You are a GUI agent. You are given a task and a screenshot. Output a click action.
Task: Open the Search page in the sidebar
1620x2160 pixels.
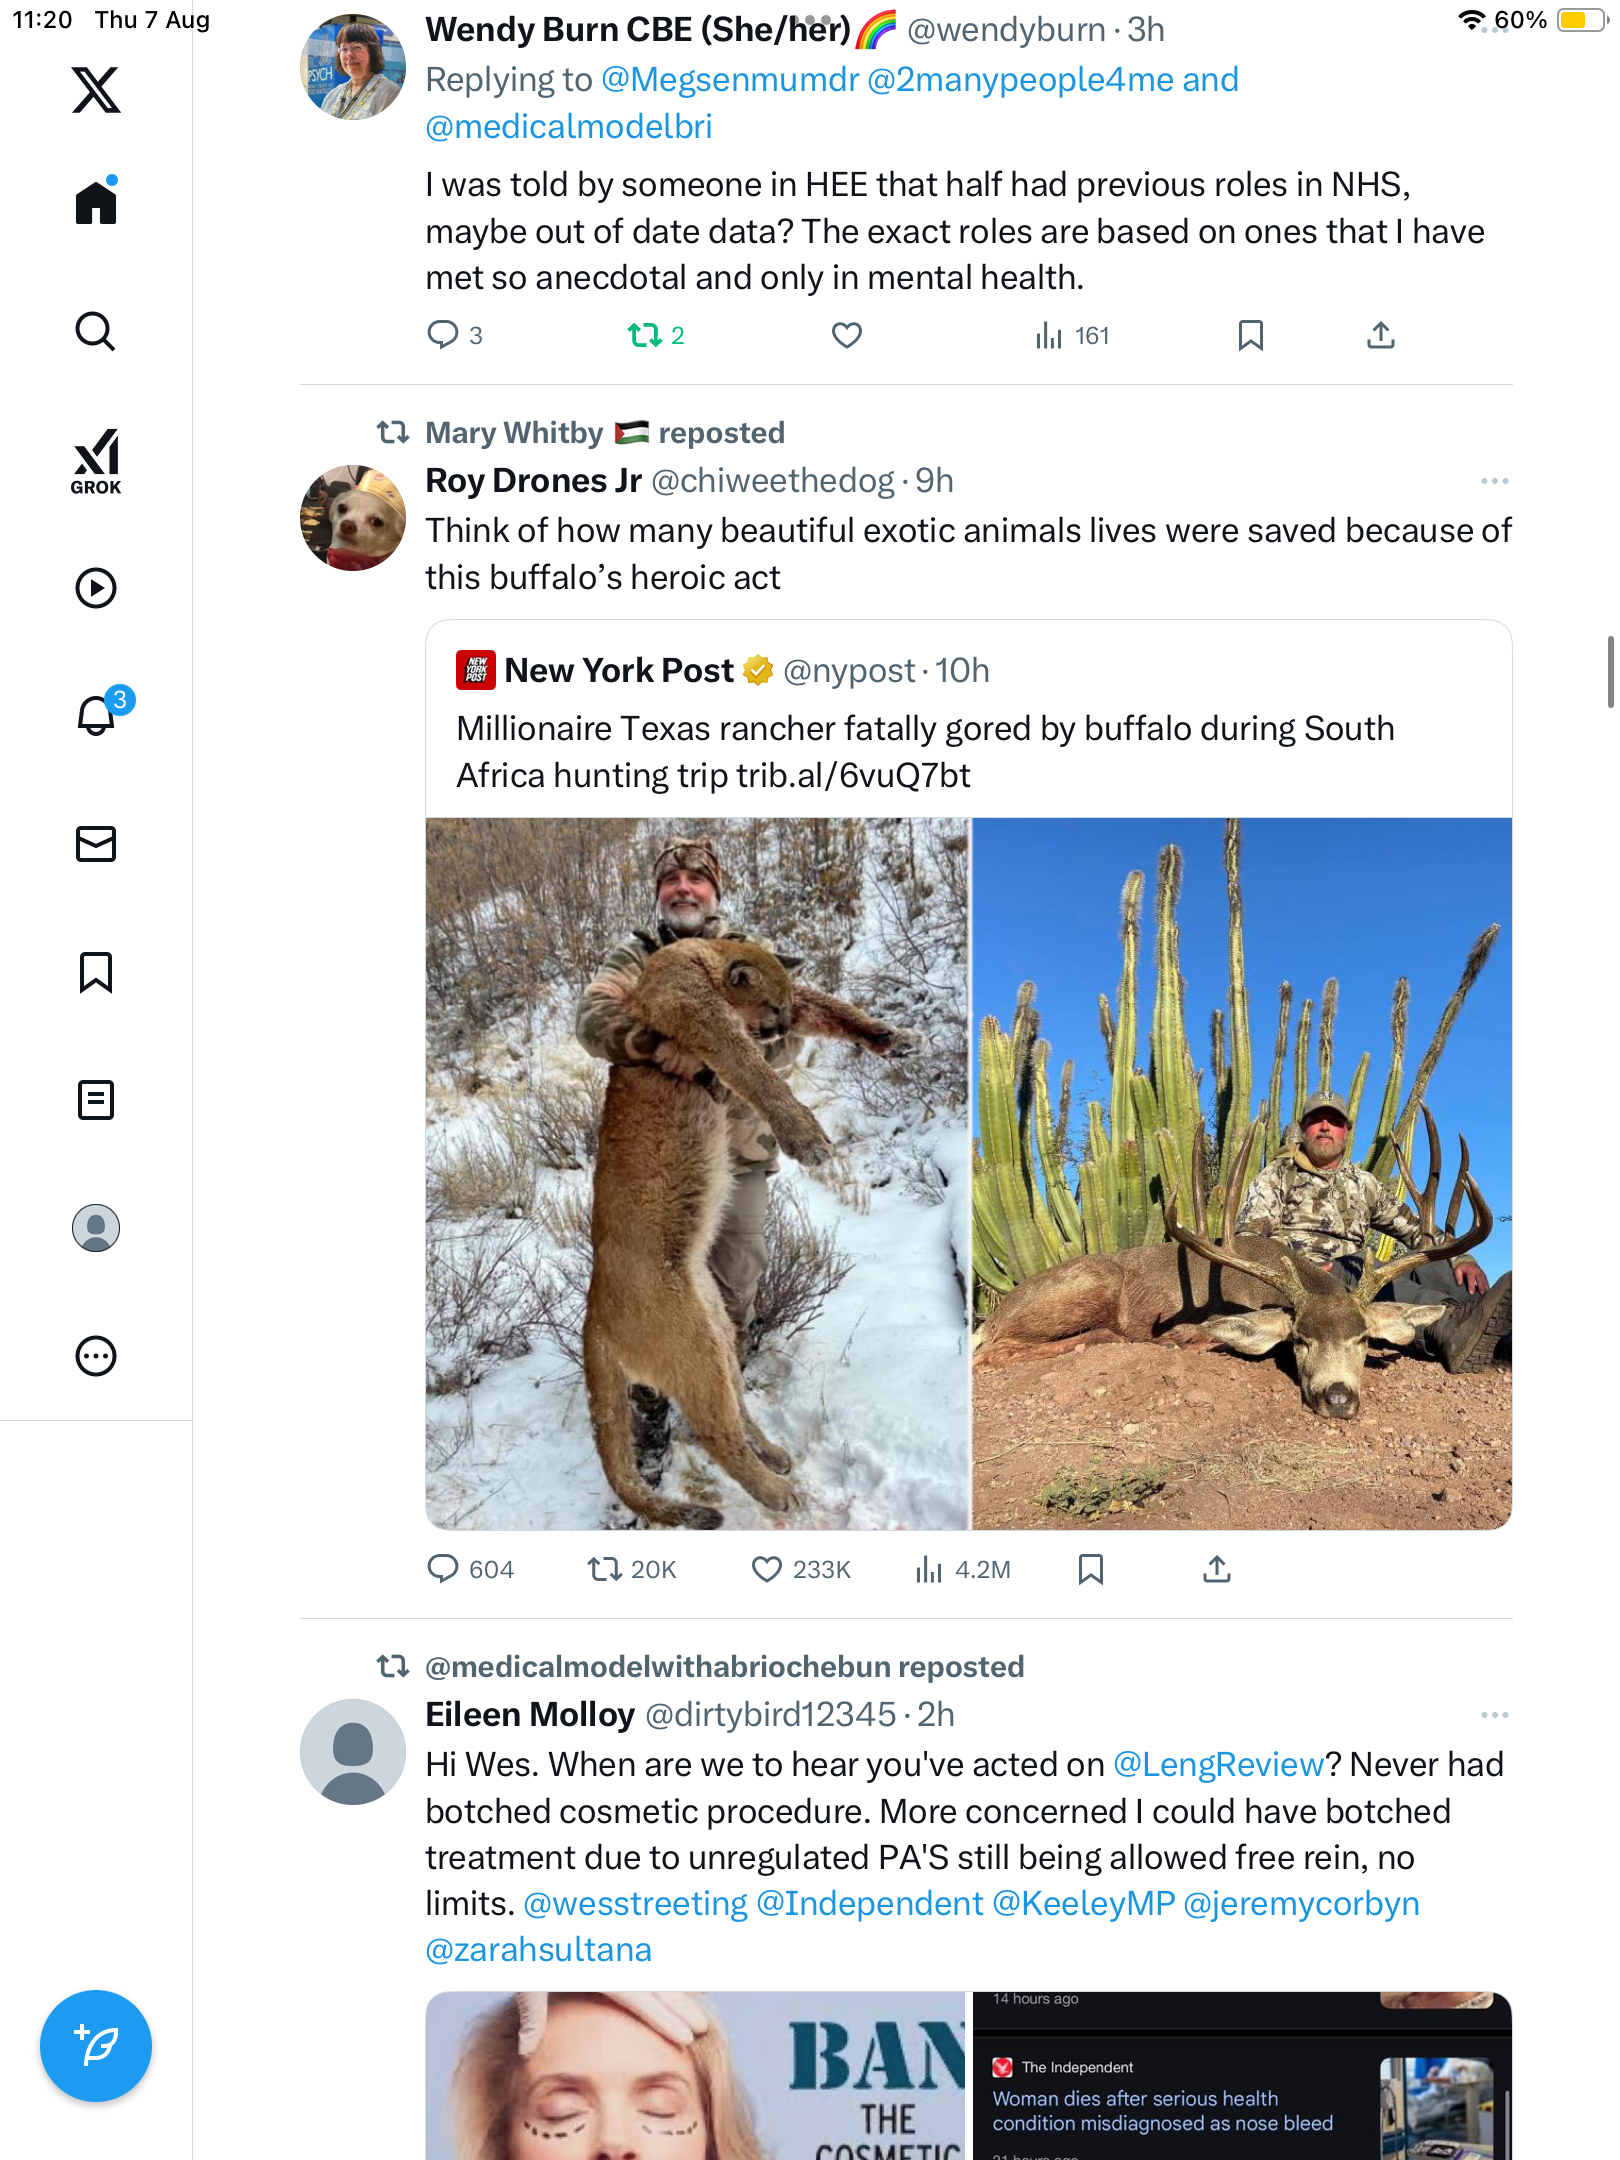96,331
